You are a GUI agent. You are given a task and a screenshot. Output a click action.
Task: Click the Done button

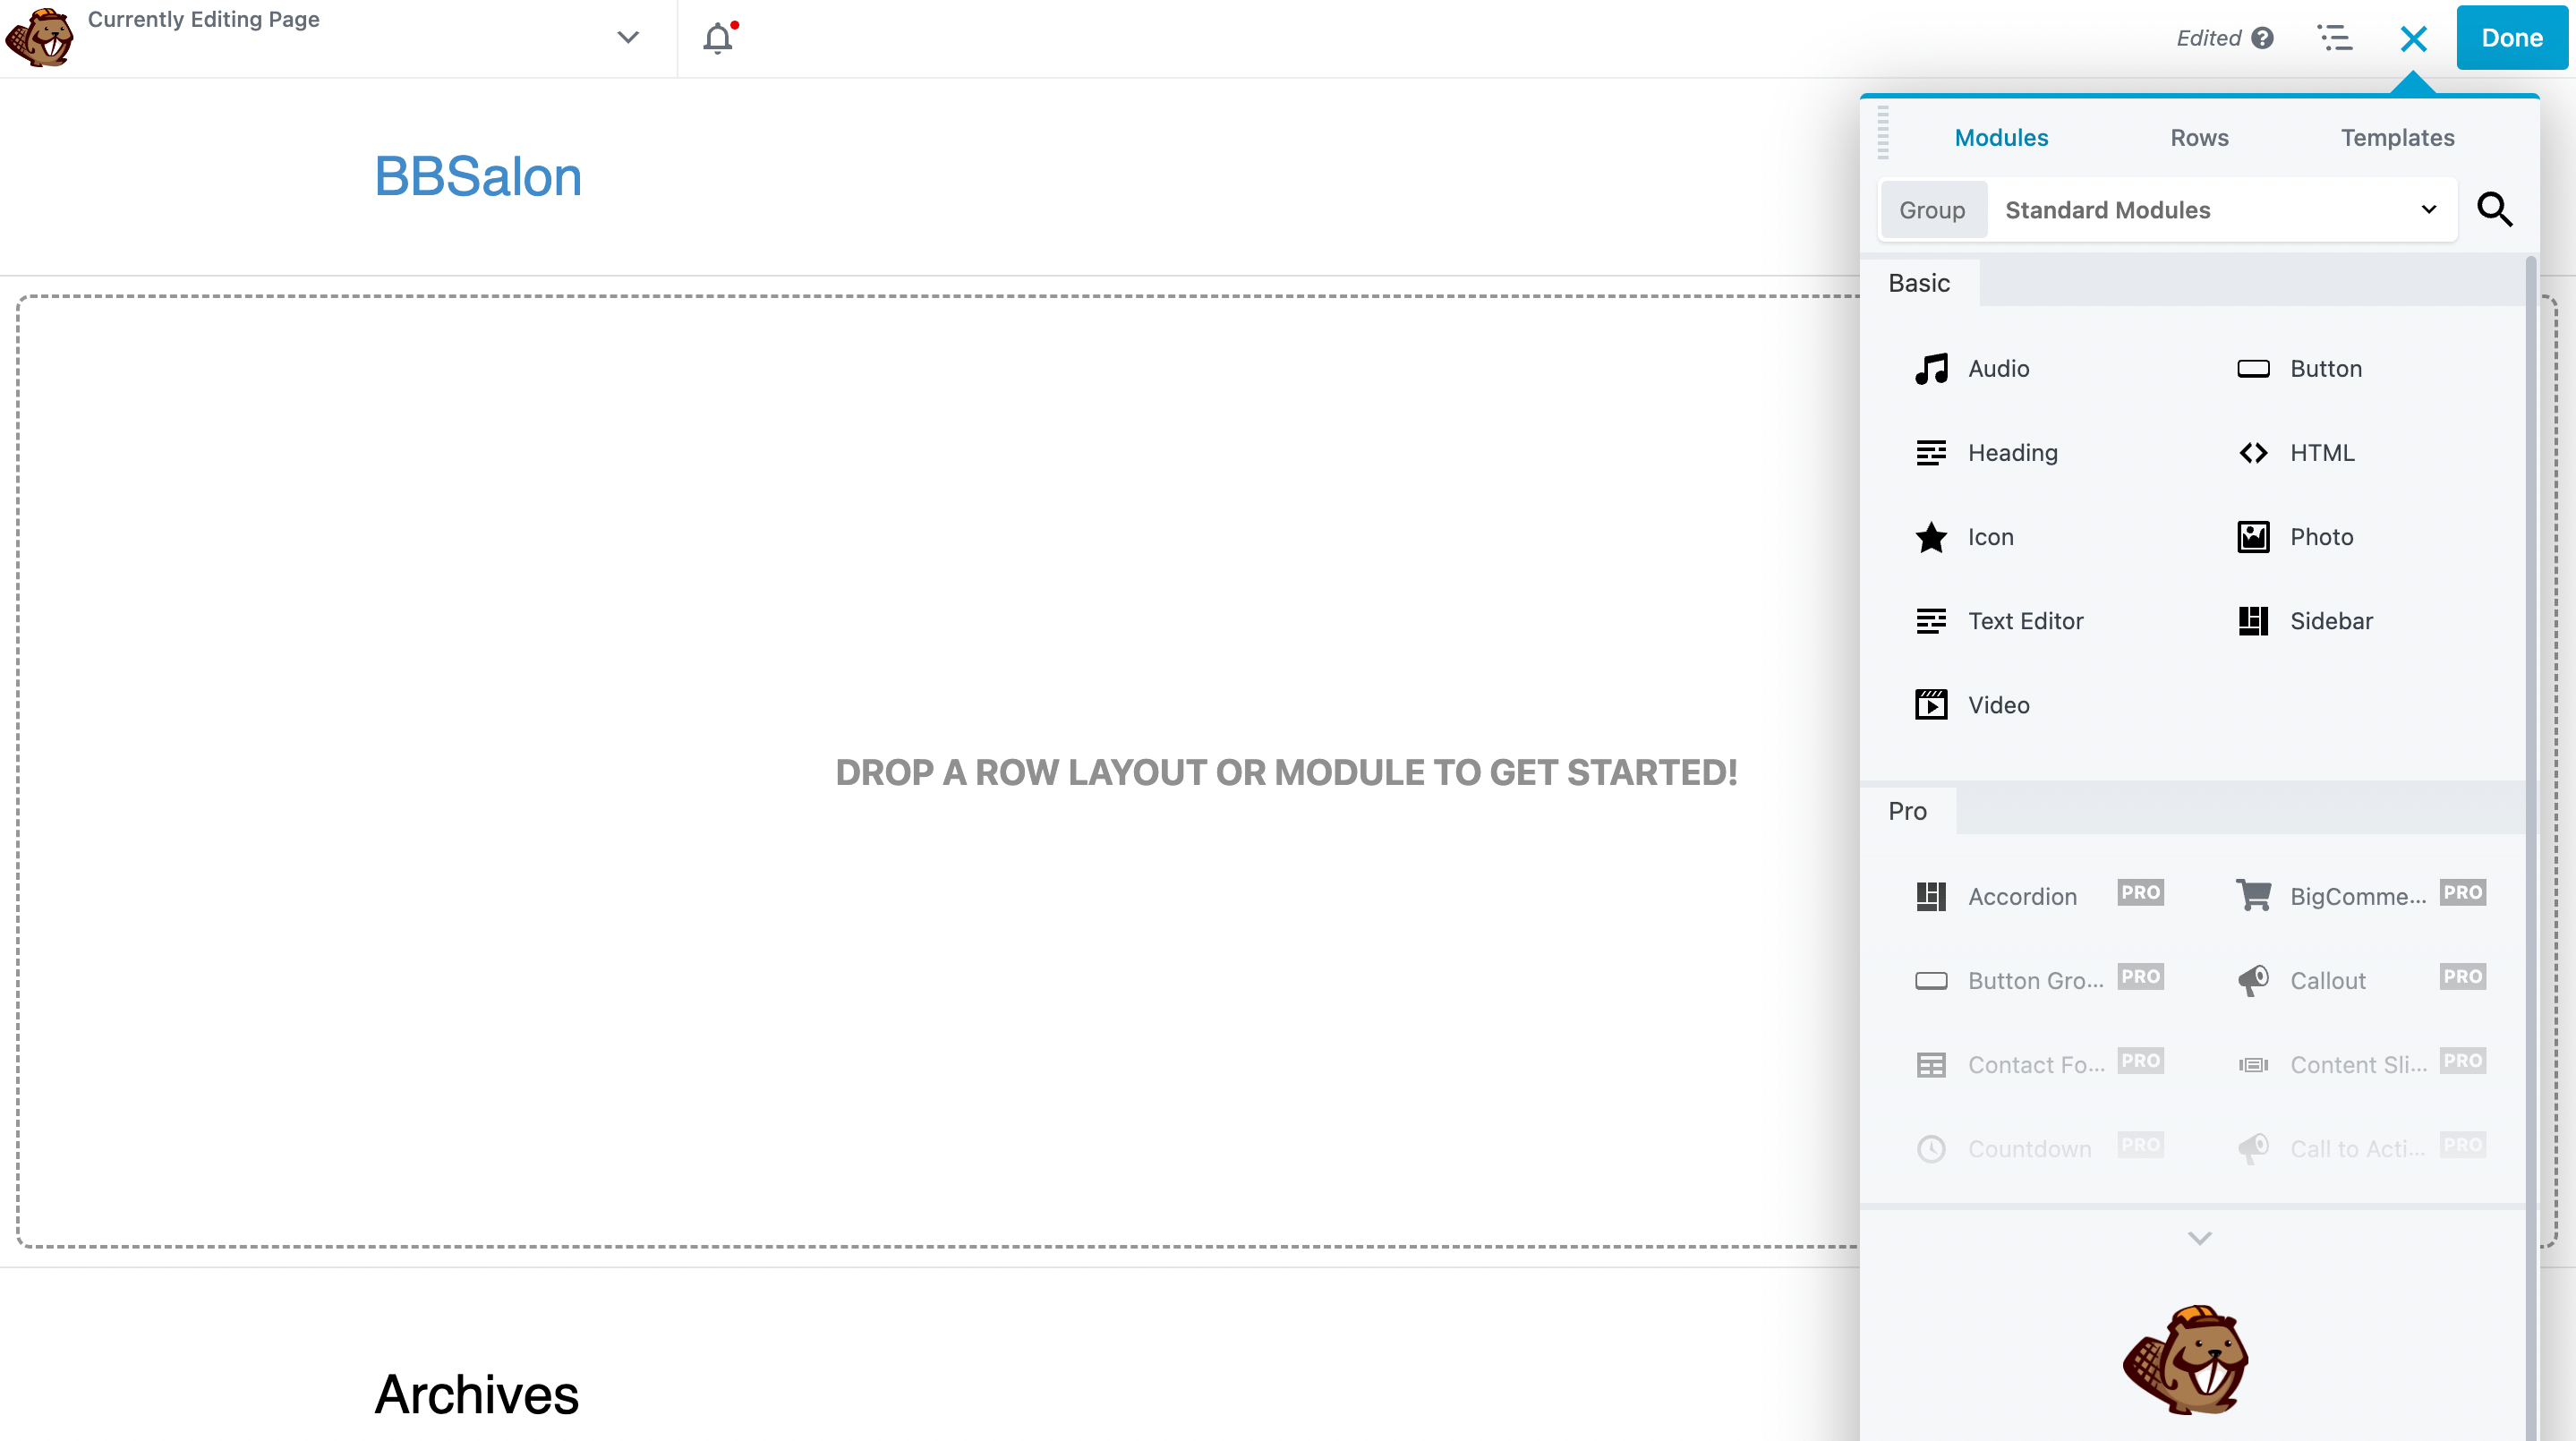click(x=2511, y=38)
